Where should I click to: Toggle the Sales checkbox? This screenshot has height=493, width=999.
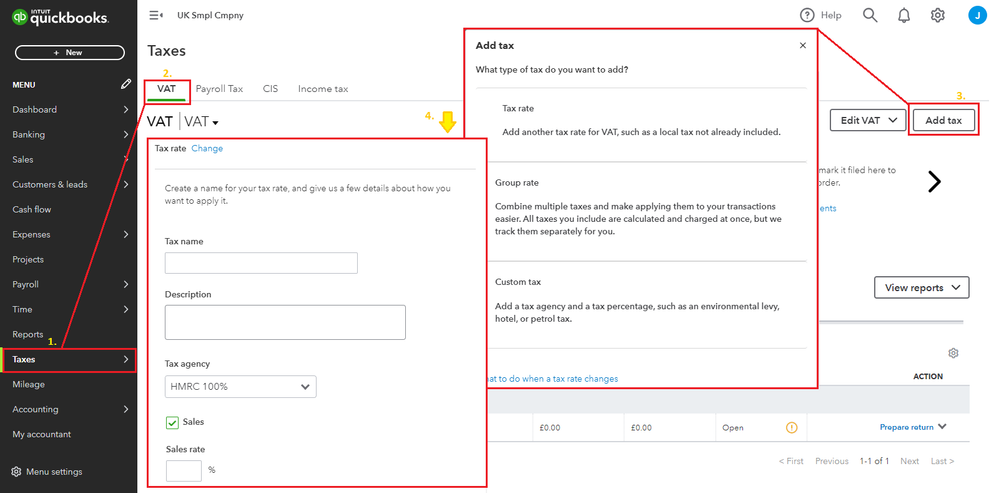pos(172,423)
